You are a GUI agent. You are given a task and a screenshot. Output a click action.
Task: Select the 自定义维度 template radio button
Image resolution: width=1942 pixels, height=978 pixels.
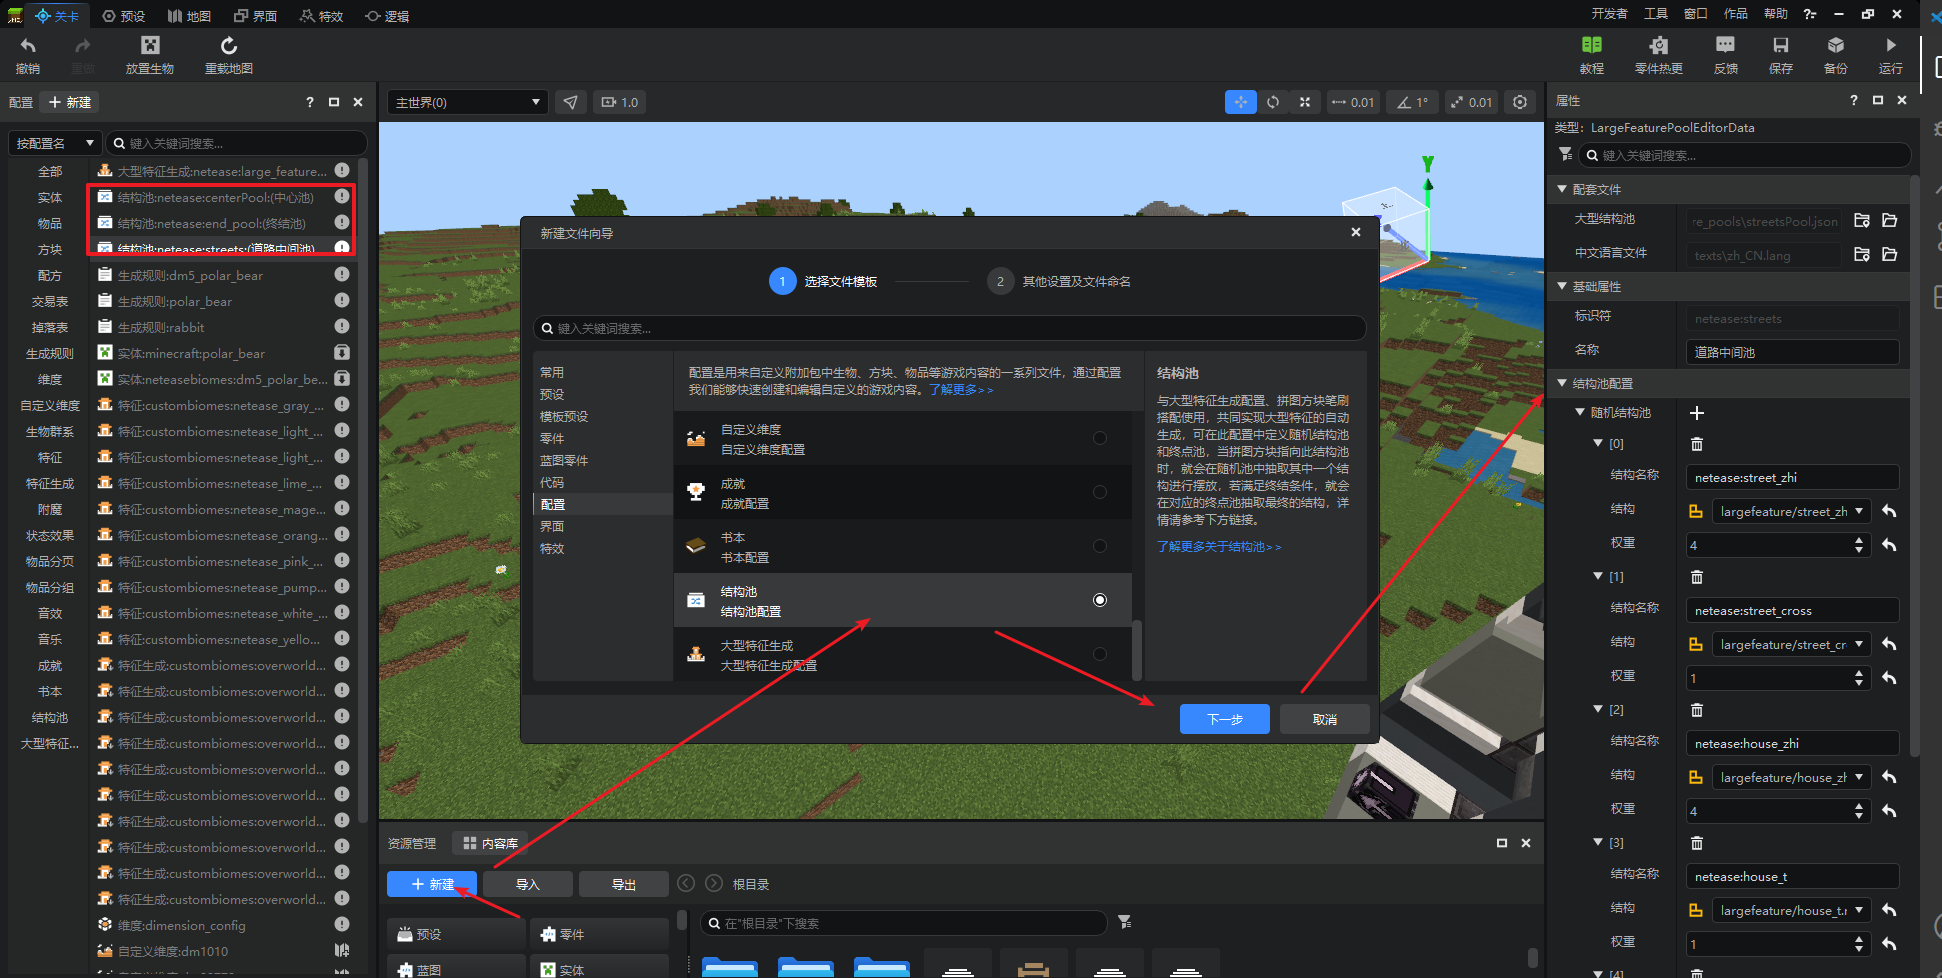(x=1100, y=438)
